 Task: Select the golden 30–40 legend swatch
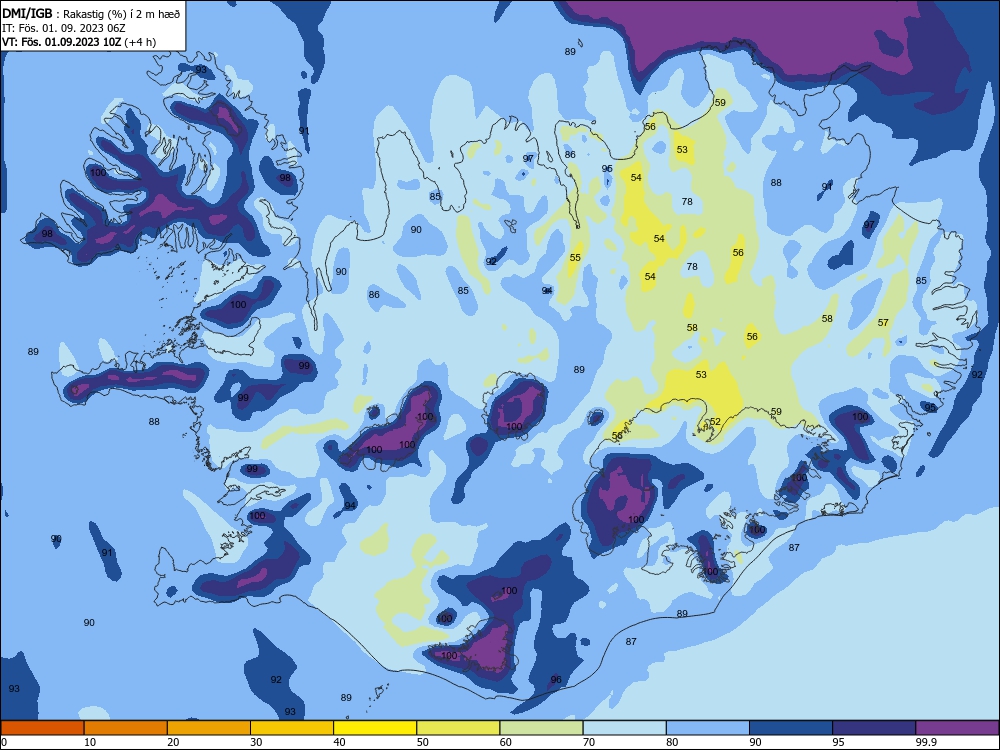pos(292,728)
